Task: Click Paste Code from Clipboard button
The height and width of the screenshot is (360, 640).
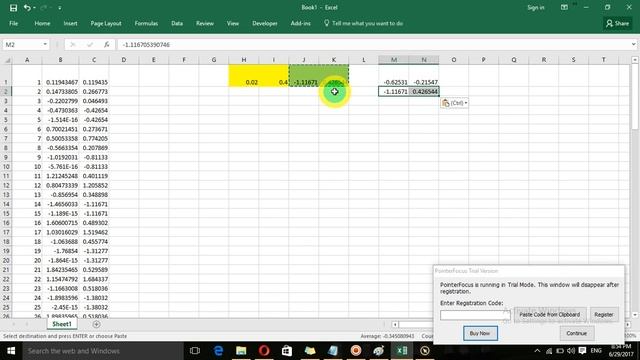Action: pos(550,315)
